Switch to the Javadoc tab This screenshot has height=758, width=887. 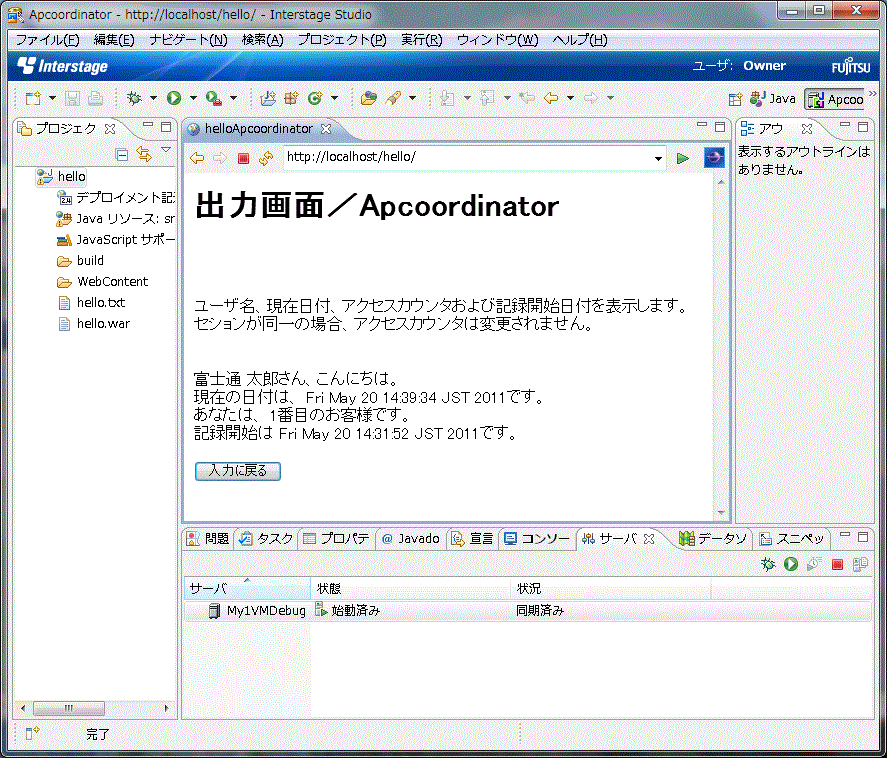(411, 539)
